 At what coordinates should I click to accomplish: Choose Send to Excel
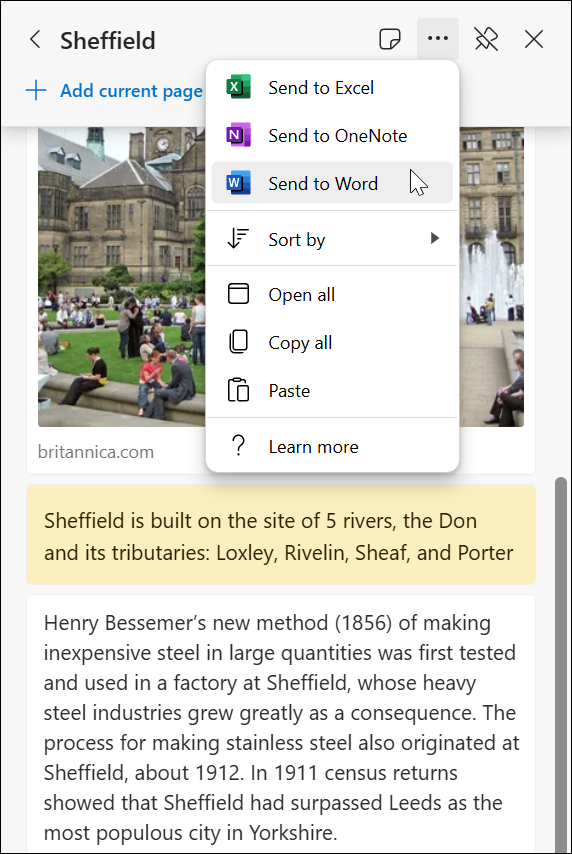[x=332, y=88]
